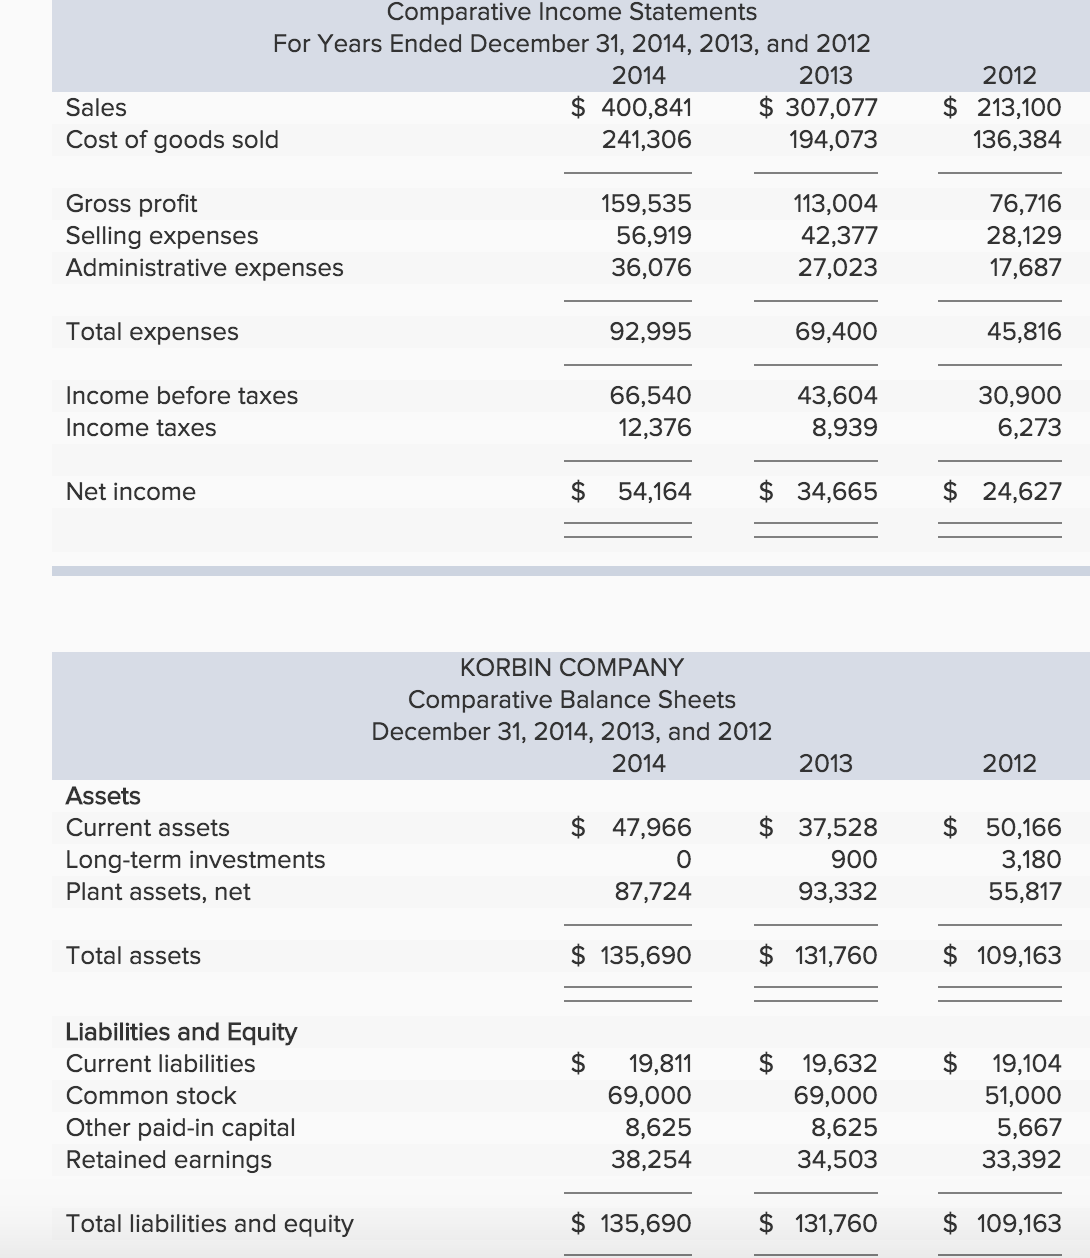This screenshot has width=1090, height=1258.
Task: Click the Income before taxes label
Action: [x=180, y=396]
